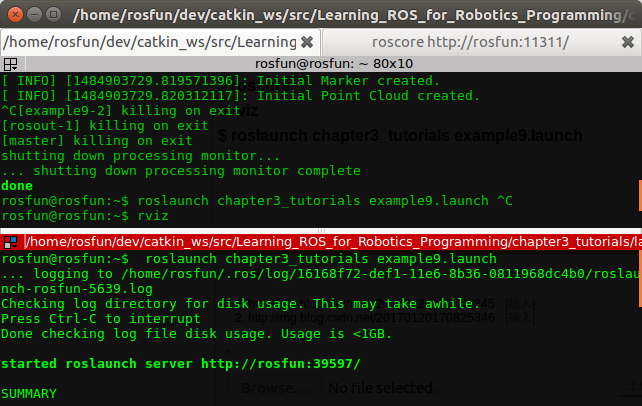The image size is (642, 406).
Task: Maximize the Terminator window
Action: point(53,15)
